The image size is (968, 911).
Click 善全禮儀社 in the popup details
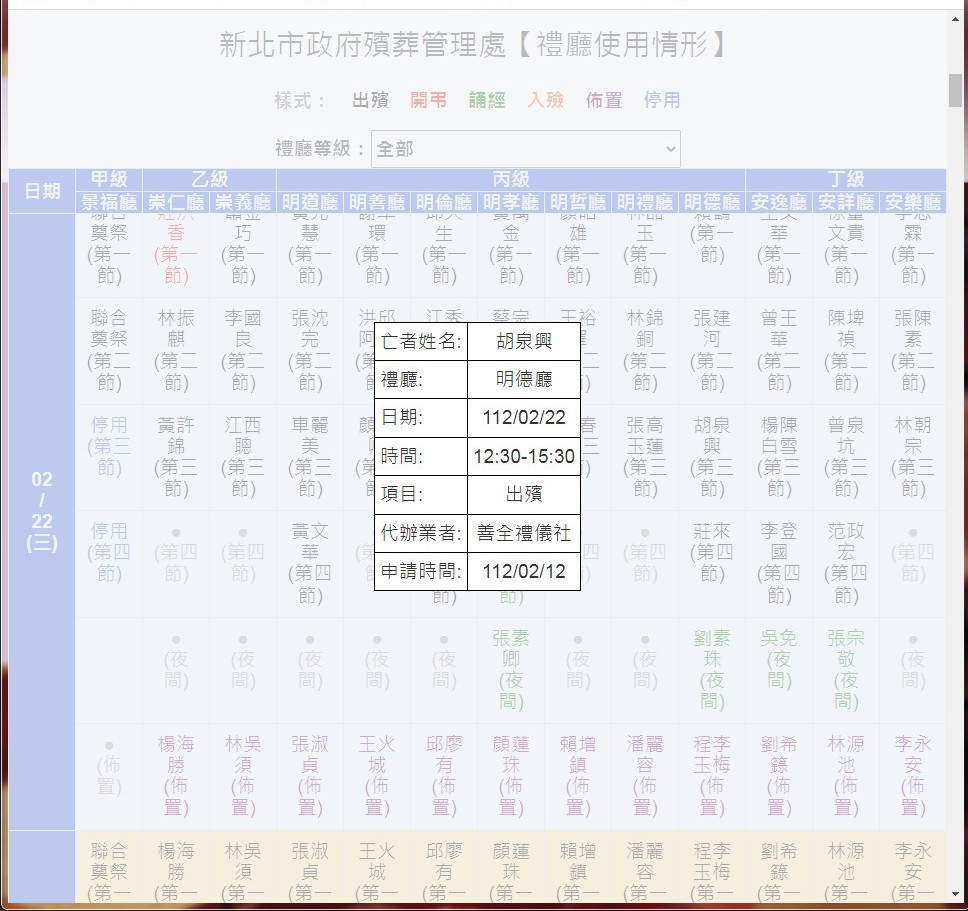coord(523,533)
